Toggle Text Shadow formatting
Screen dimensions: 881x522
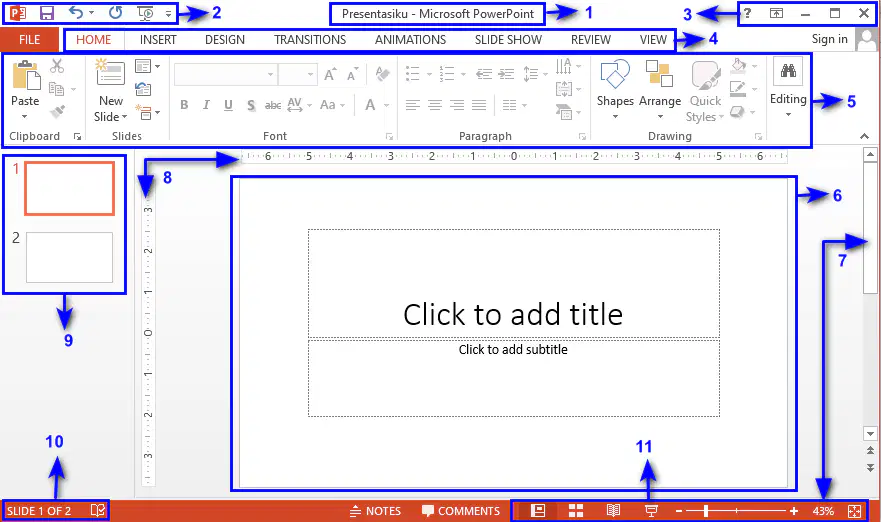[x=251, y=105]
